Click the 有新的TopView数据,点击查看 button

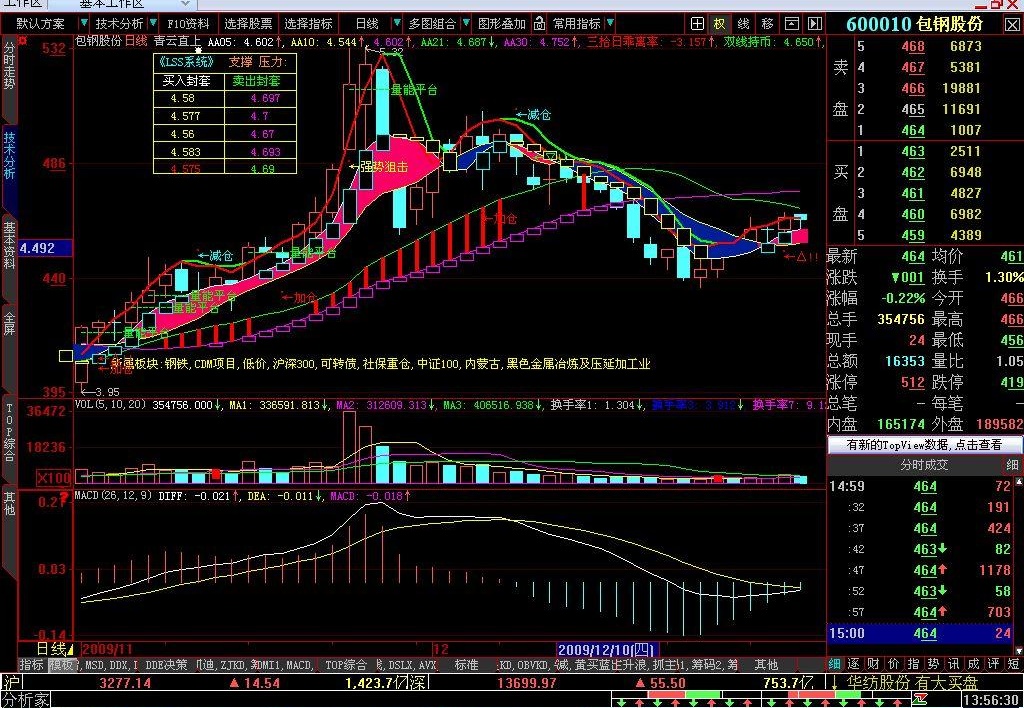924,445
